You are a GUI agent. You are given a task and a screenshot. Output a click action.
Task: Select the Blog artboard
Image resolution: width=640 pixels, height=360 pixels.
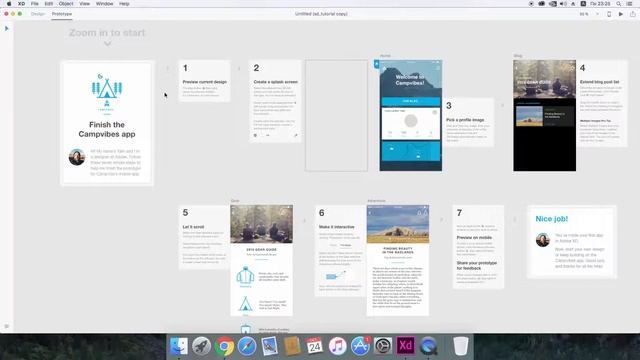tap(544, 116)
